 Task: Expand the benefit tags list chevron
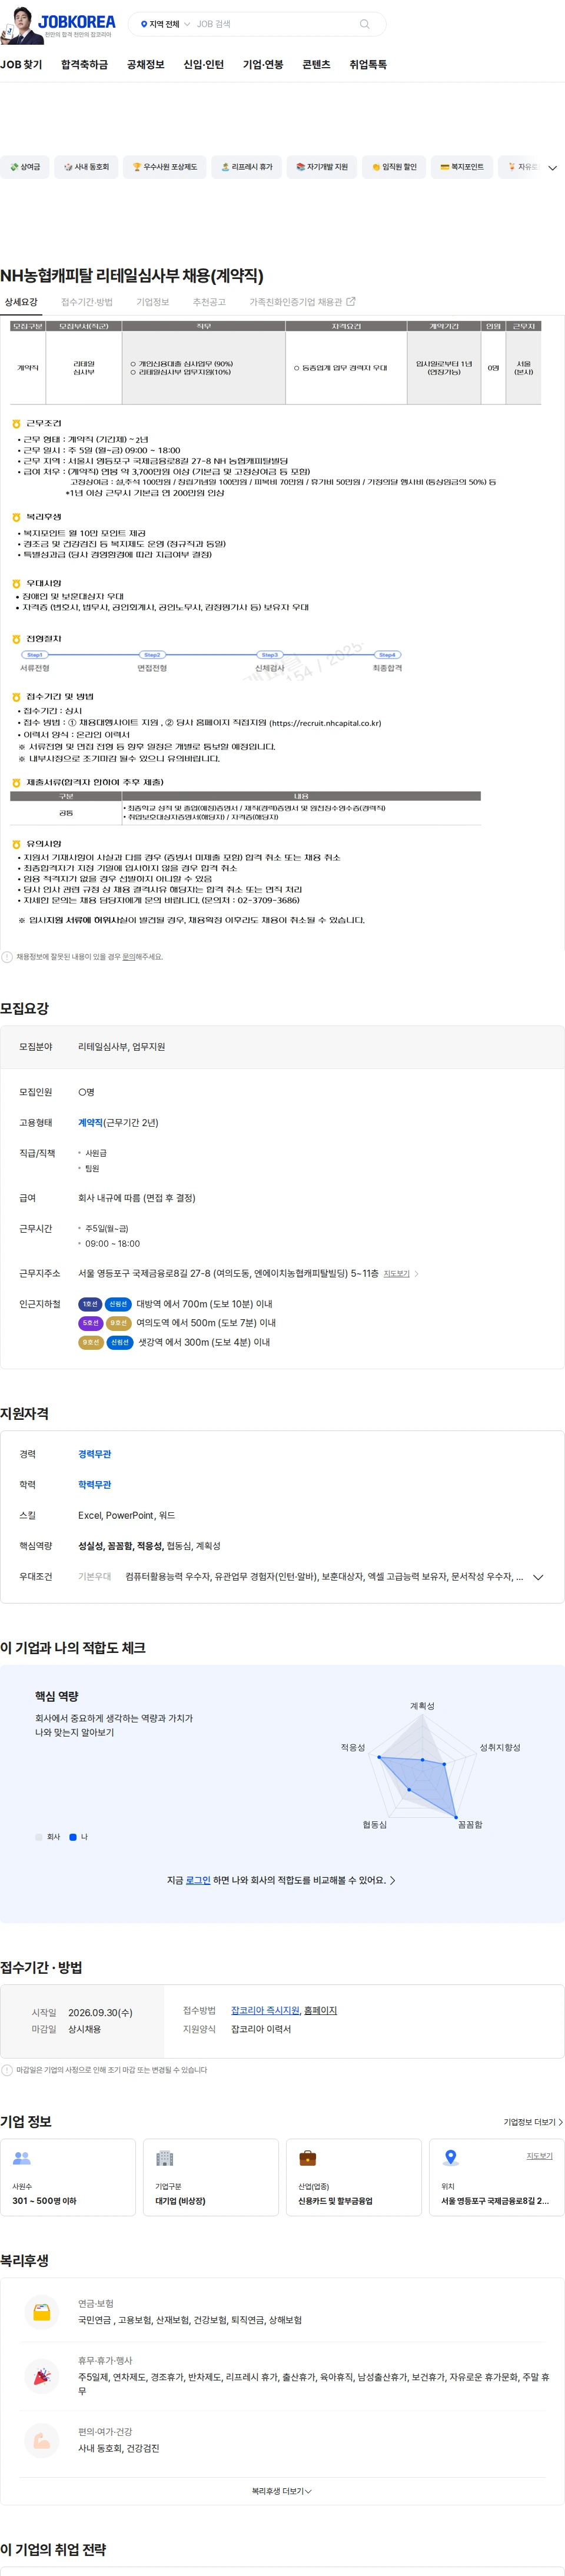553,168
